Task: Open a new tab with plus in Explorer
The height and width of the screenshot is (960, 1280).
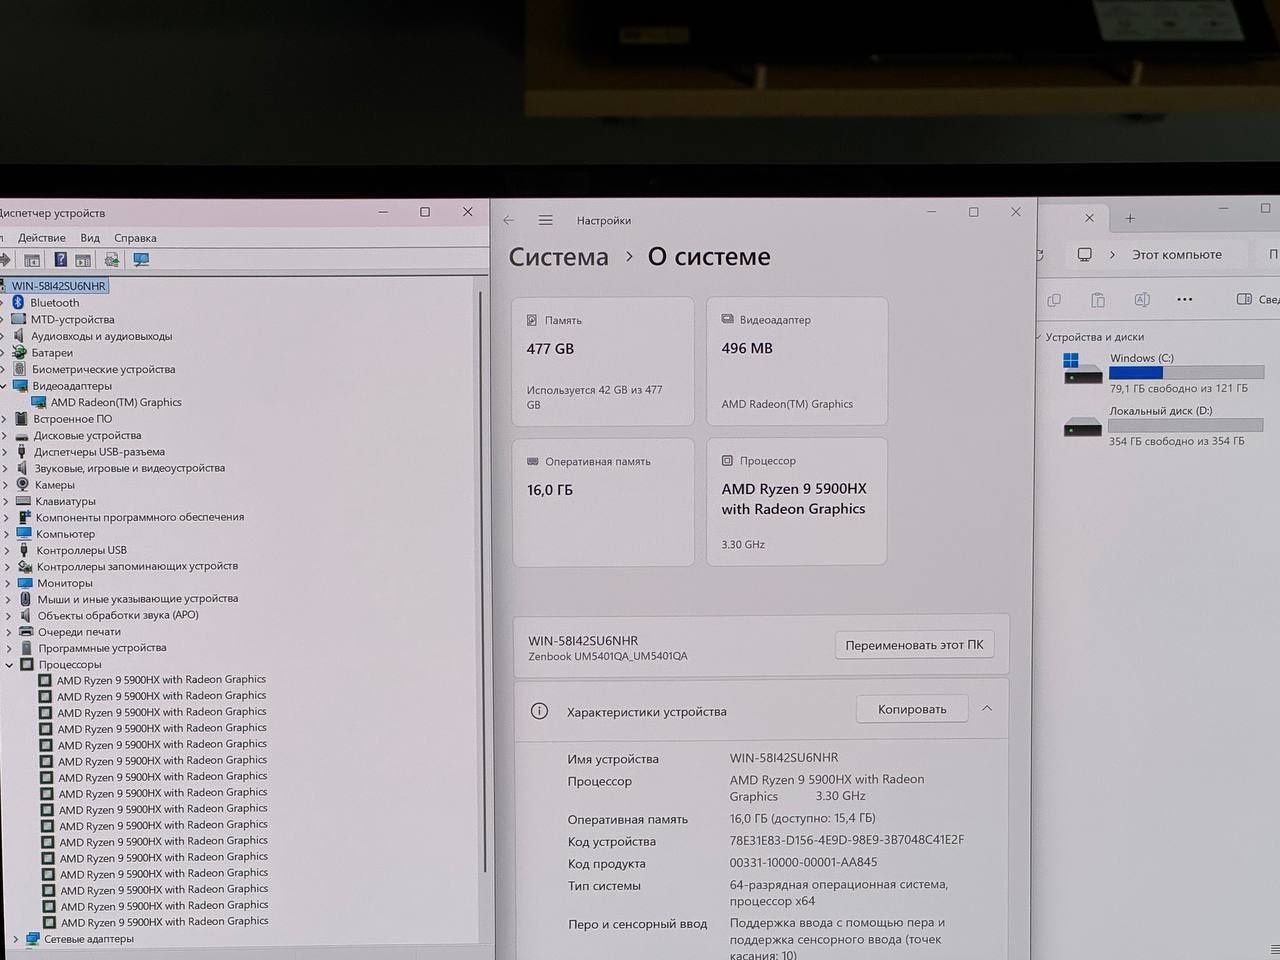Action: [1130, 218]
